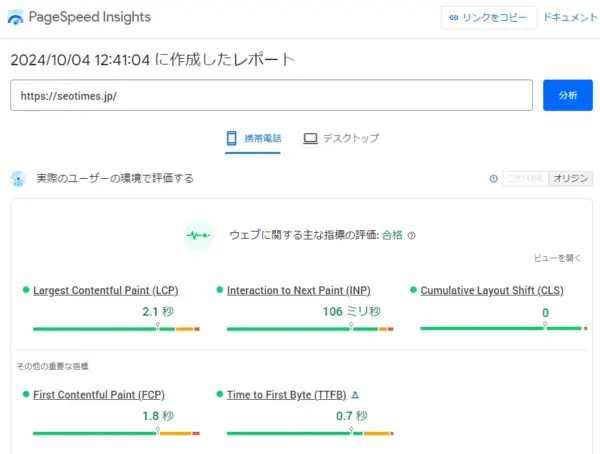Switch to the デスクトップ tab

[x=341, y=138]
